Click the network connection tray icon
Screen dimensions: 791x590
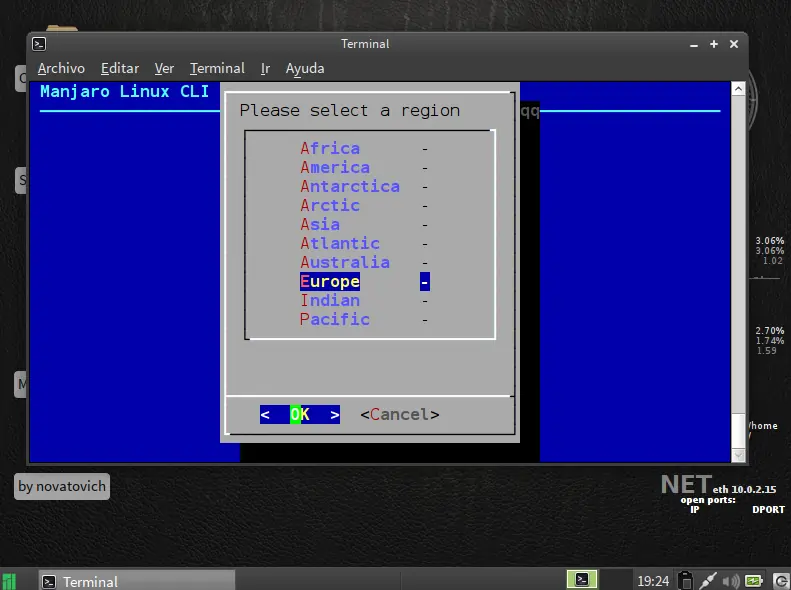pos(708,581)
